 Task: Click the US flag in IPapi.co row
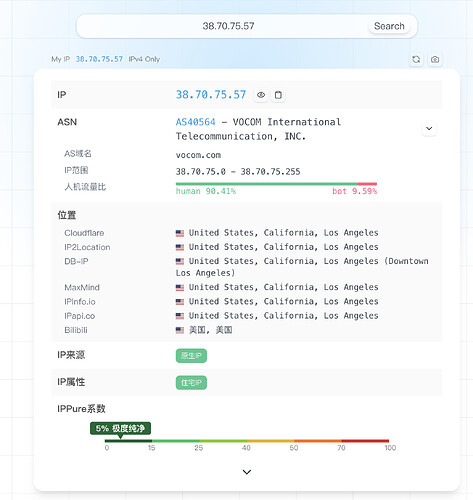180,316
